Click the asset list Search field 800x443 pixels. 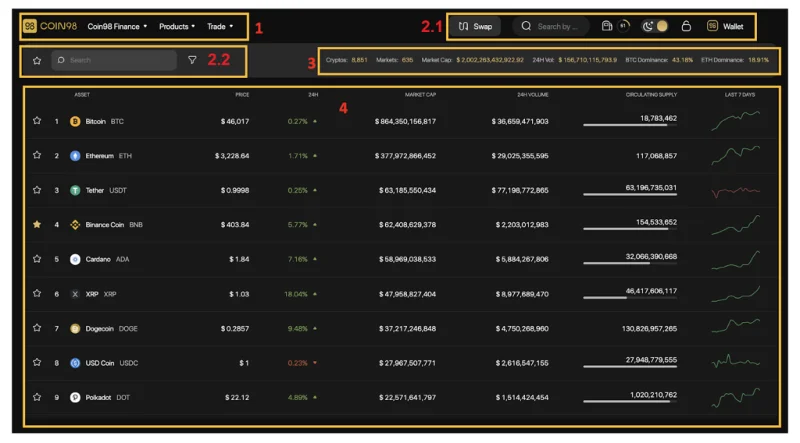(x=114, y=60)
